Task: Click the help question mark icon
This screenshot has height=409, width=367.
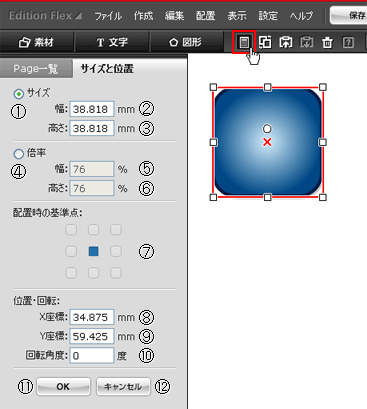Action: (x=348, y=42)
